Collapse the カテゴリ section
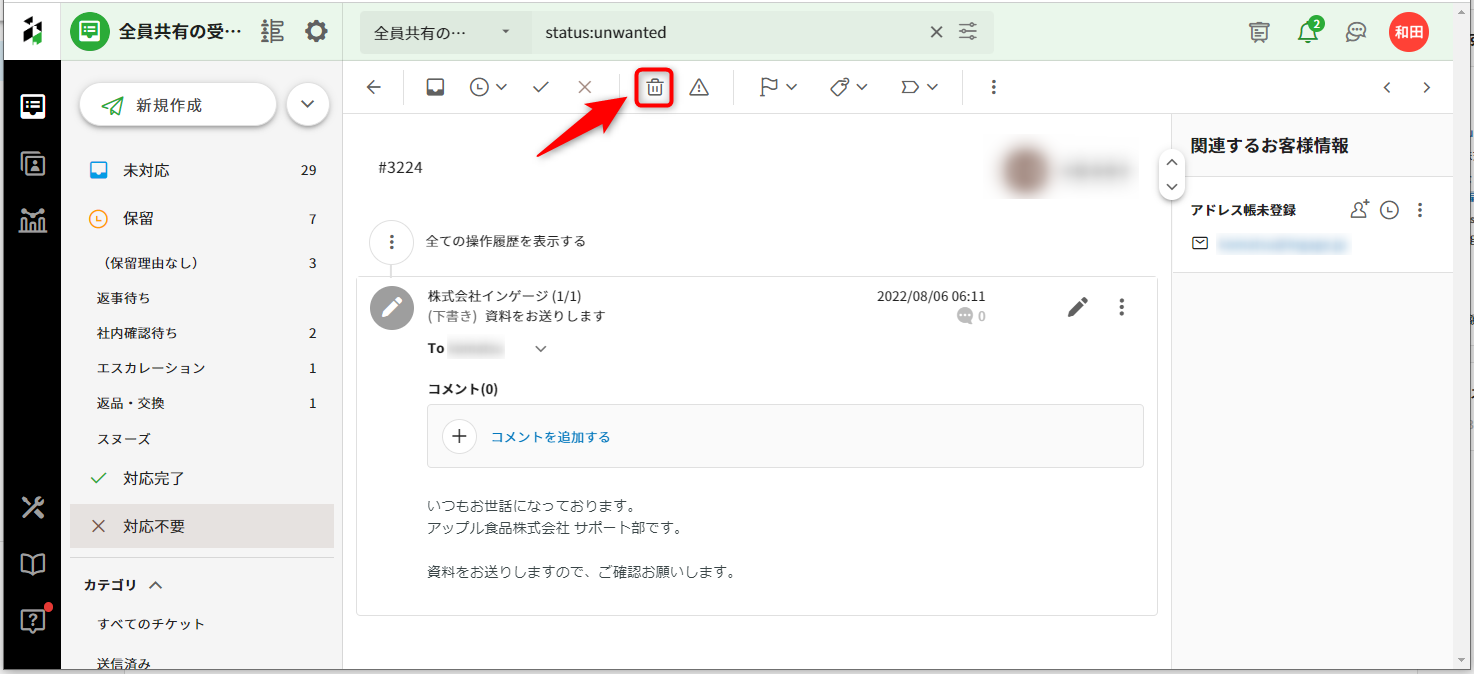The width and height of the screenshot is (1474, 674). point(155,585)
